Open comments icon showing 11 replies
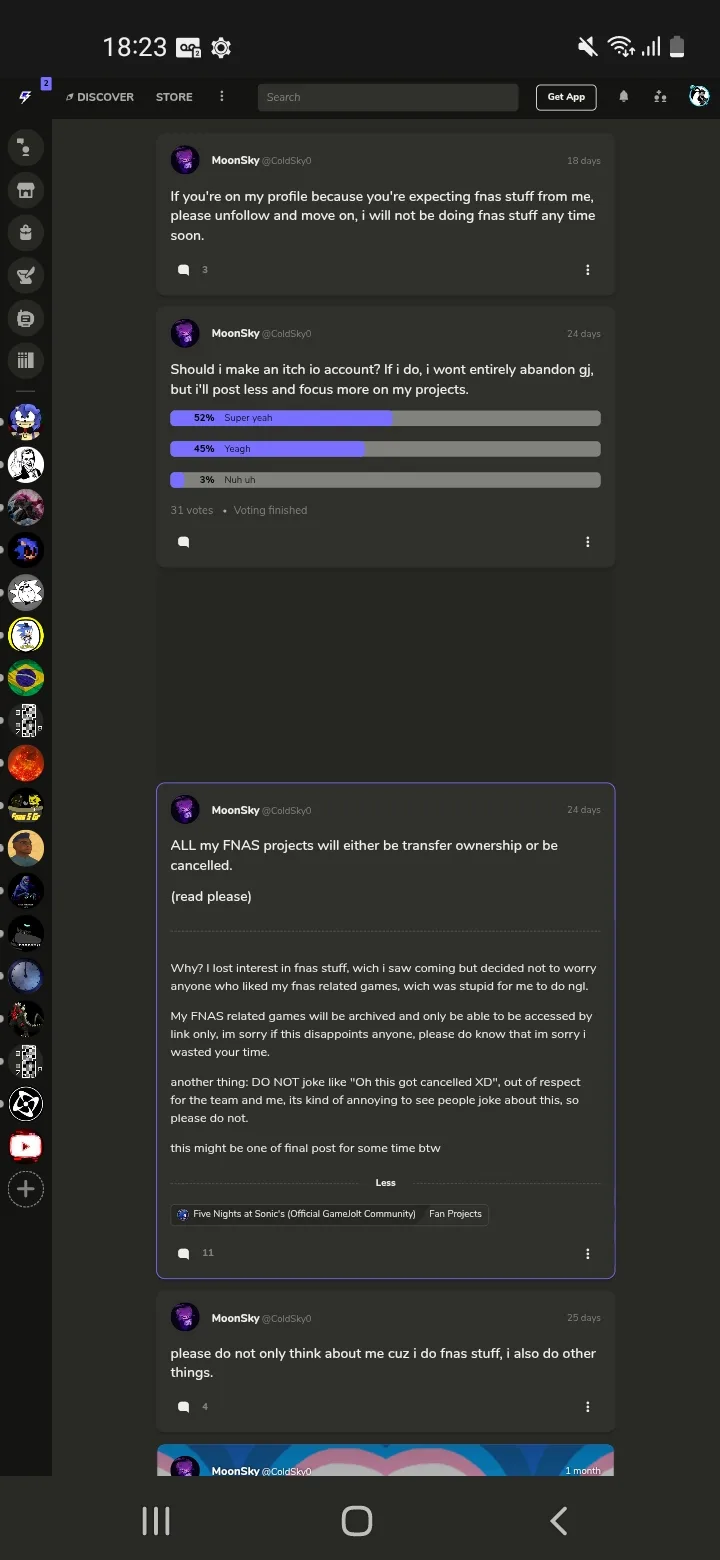Screen dimensions: 720x1560 [184, 1253]
